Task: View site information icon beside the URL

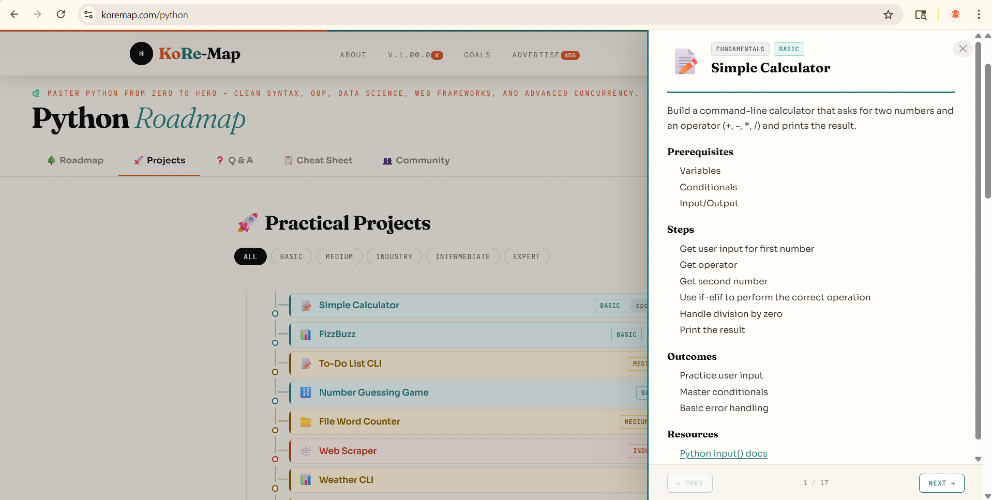Action: pos(89,14)
